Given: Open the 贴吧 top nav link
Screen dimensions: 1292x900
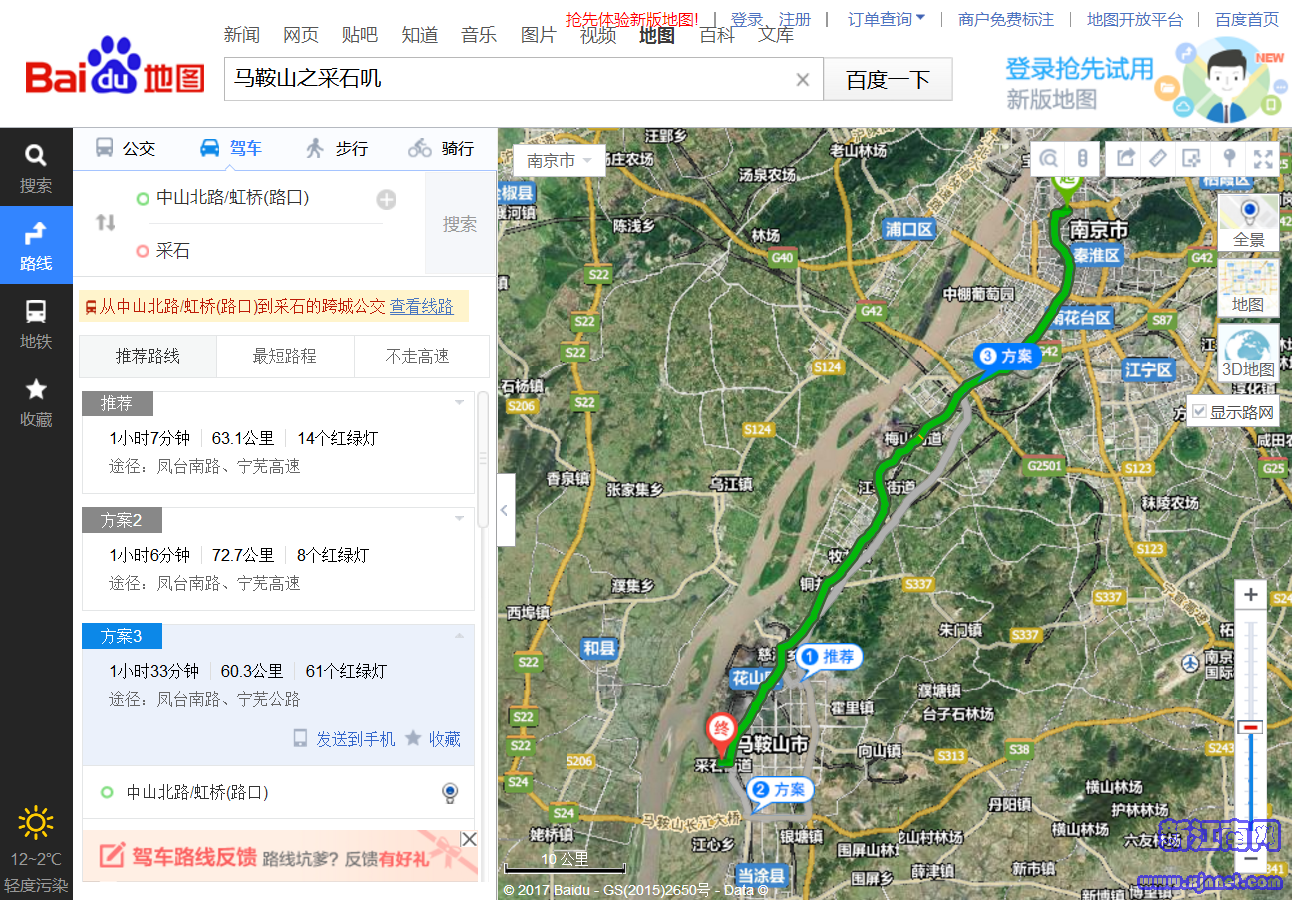Looking at the screenshot, I should click(x=360, y=35).
